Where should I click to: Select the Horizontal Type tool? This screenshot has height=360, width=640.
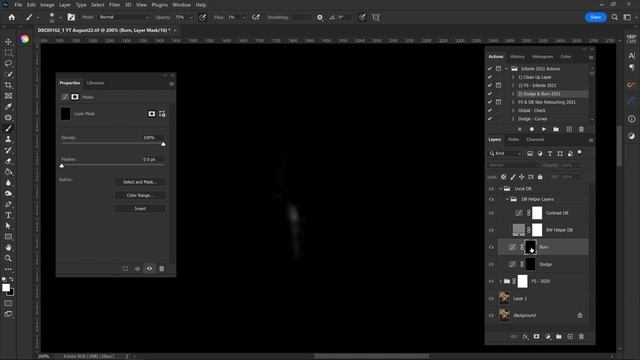tap(8, 215)
